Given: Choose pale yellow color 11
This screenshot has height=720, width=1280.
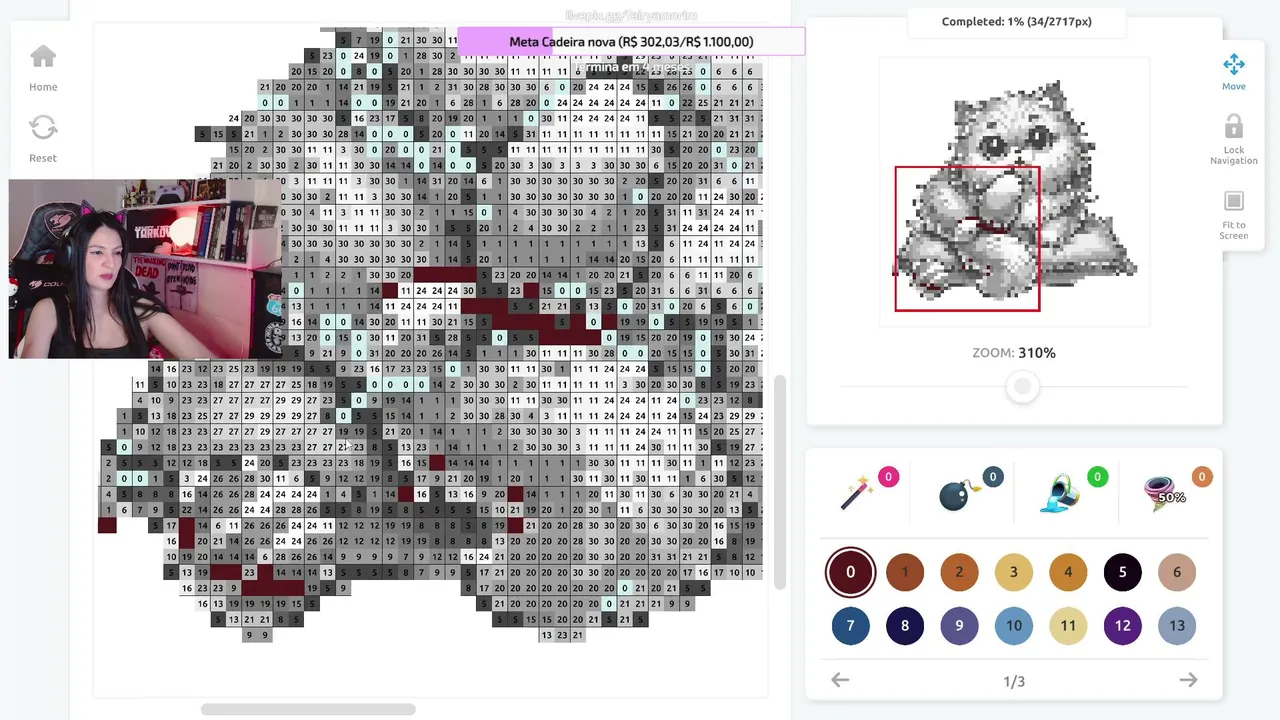Looking at the screenshot, I should pyautogui.click(x=1068, y=626).
